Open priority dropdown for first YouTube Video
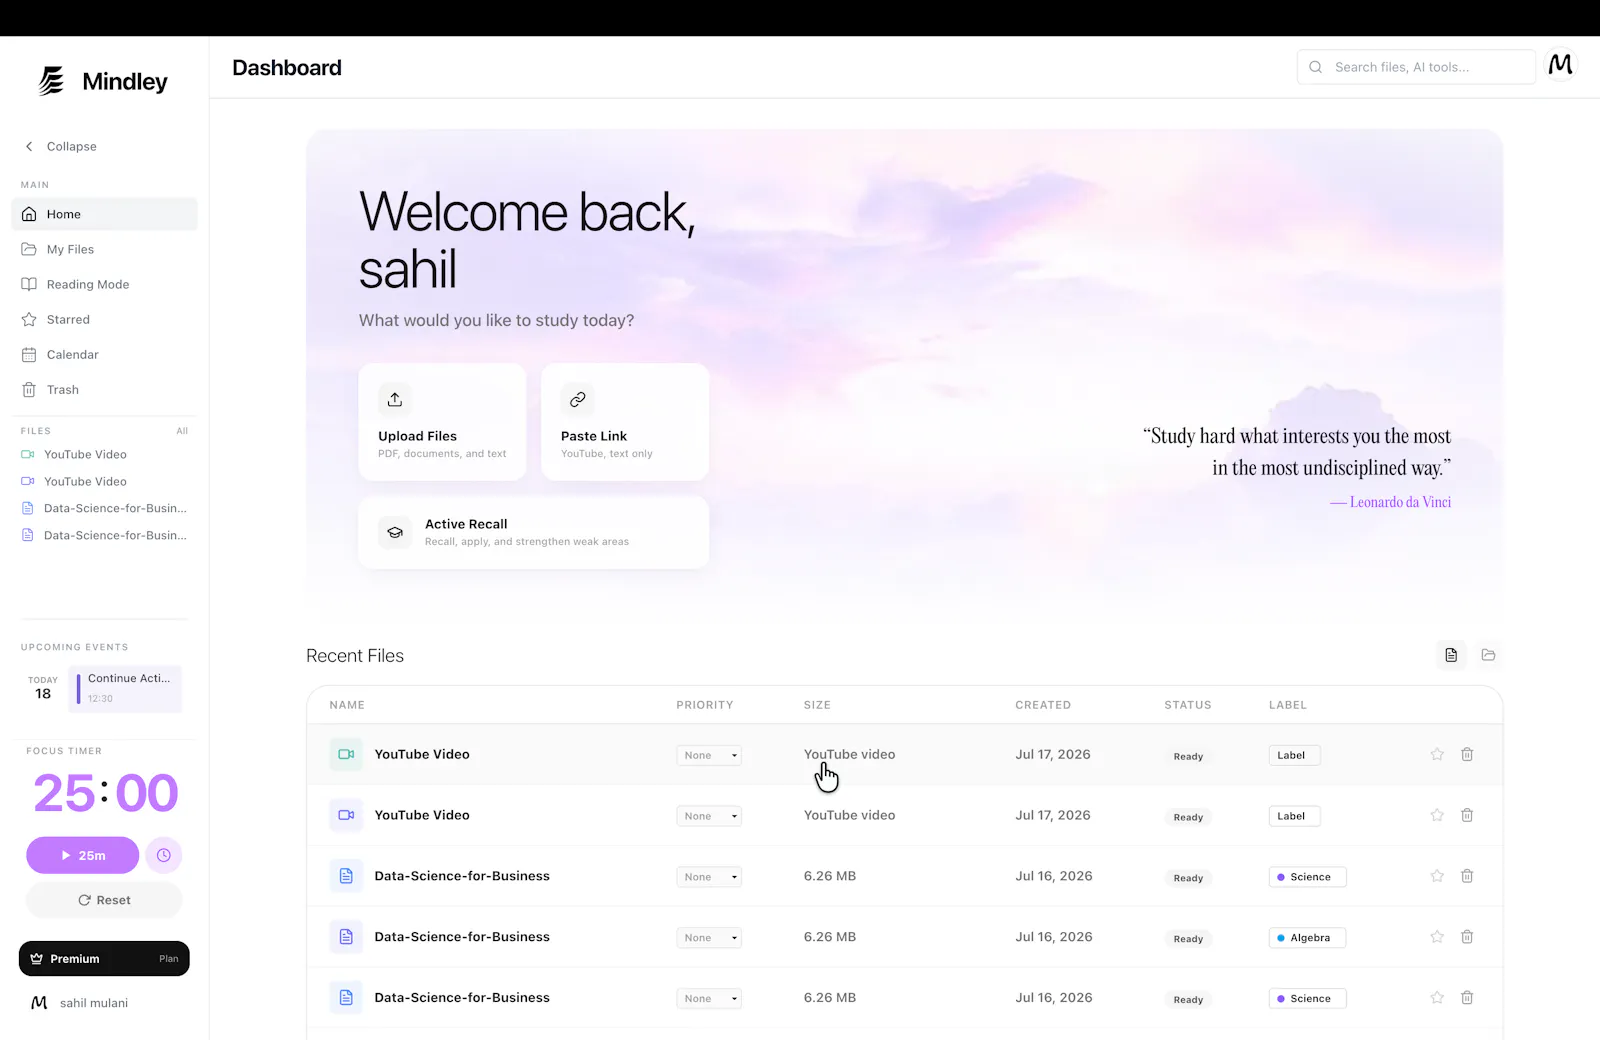Viewport: 1600px width, 1040px height. pos(709,755)
